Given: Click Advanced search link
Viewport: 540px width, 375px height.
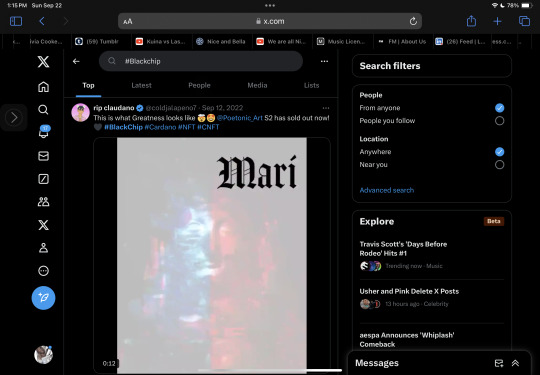Looking at the screenshot, I should [386, 190].
